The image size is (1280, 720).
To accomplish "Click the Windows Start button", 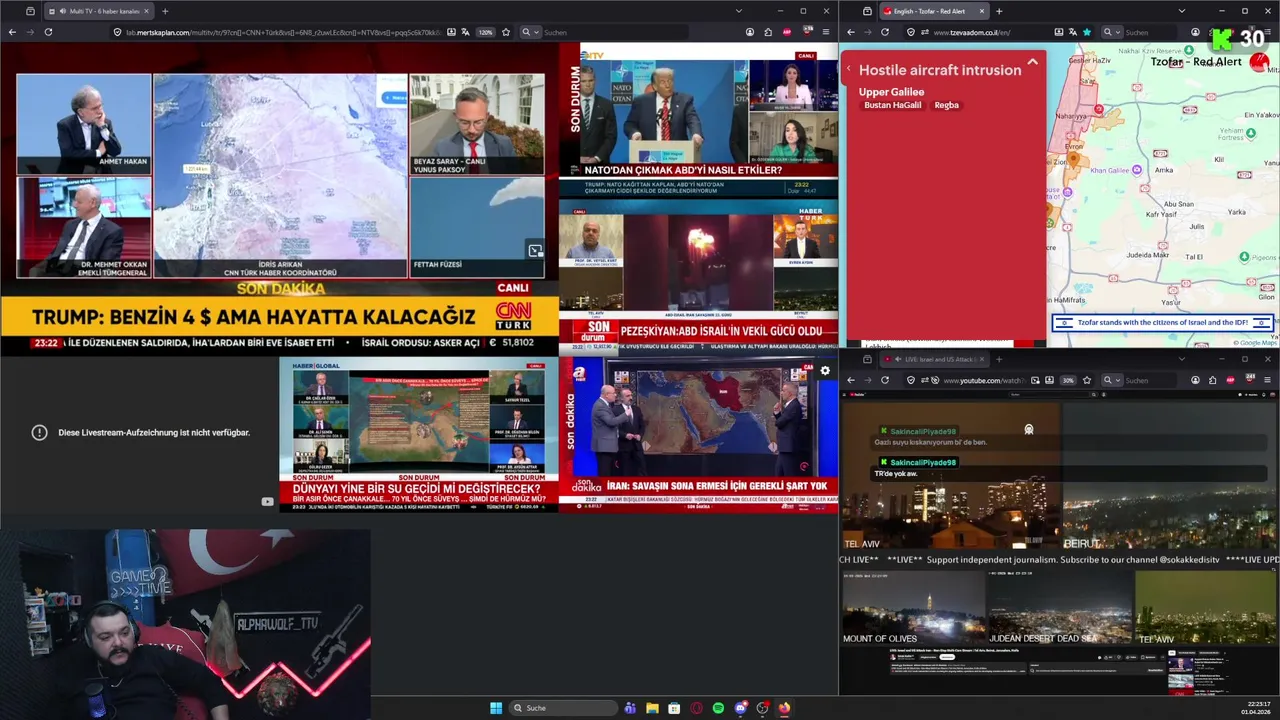I will pyautogui.click(x=496, y=708).
